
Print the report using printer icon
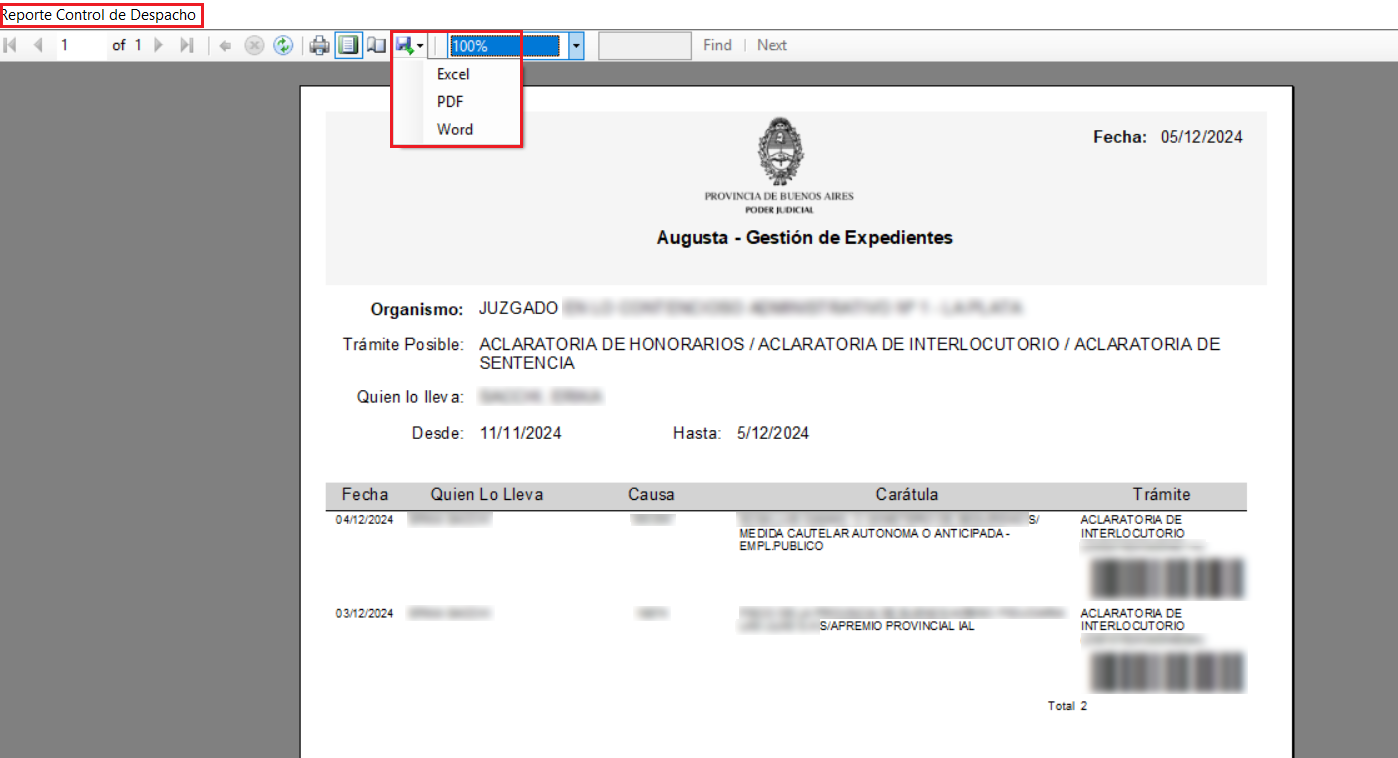point(319,45)
